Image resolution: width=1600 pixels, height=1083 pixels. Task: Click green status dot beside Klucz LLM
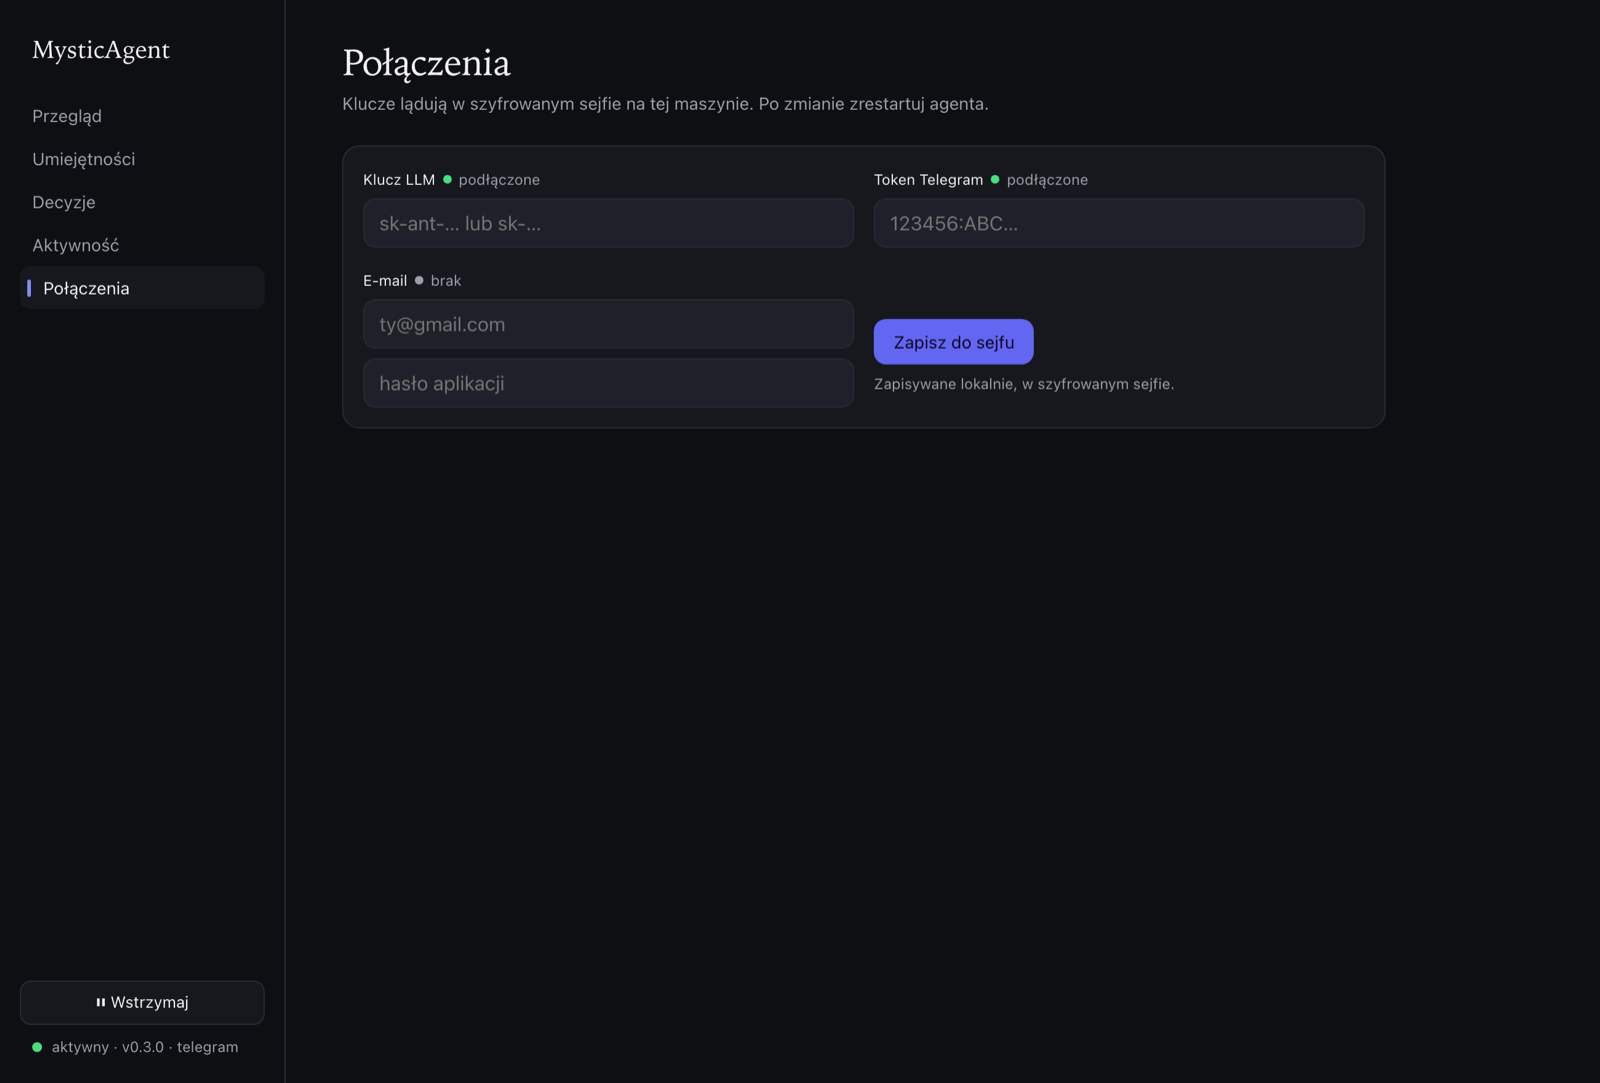(x=447, y=180)
